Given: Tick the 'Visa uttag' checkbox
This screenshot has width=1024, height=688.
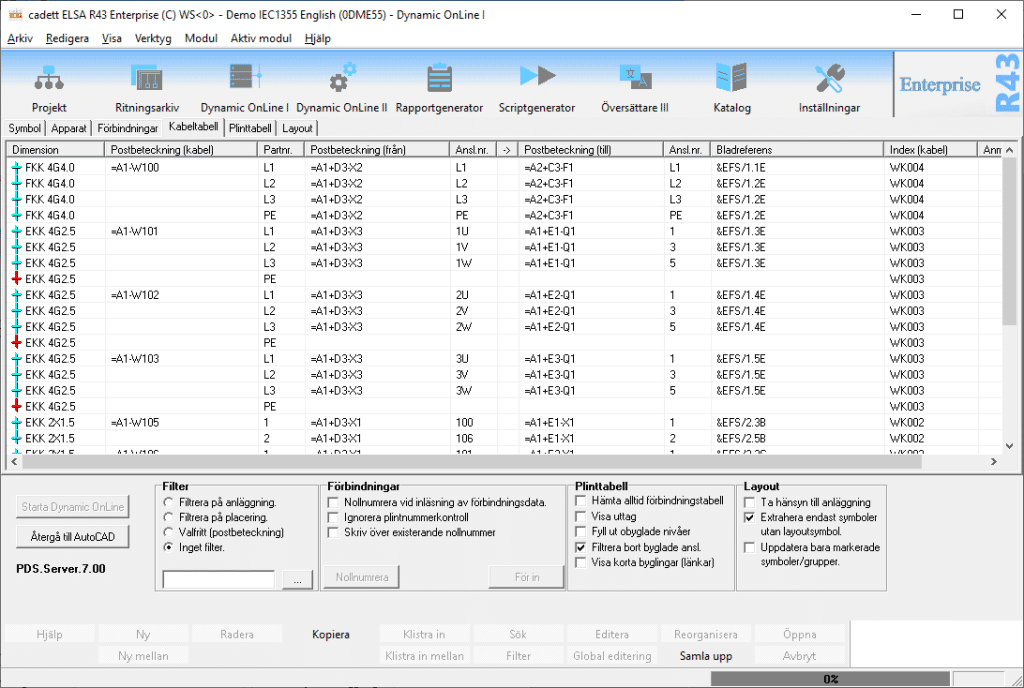Looking at the screenshot, I should coord(582,517).
